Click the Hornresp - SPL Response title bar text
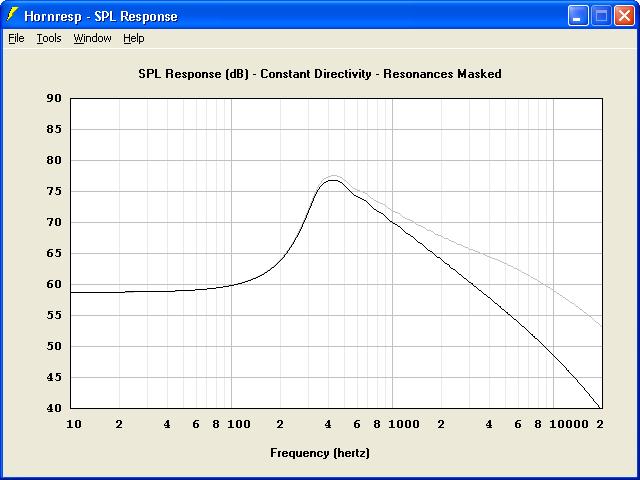 101,16
